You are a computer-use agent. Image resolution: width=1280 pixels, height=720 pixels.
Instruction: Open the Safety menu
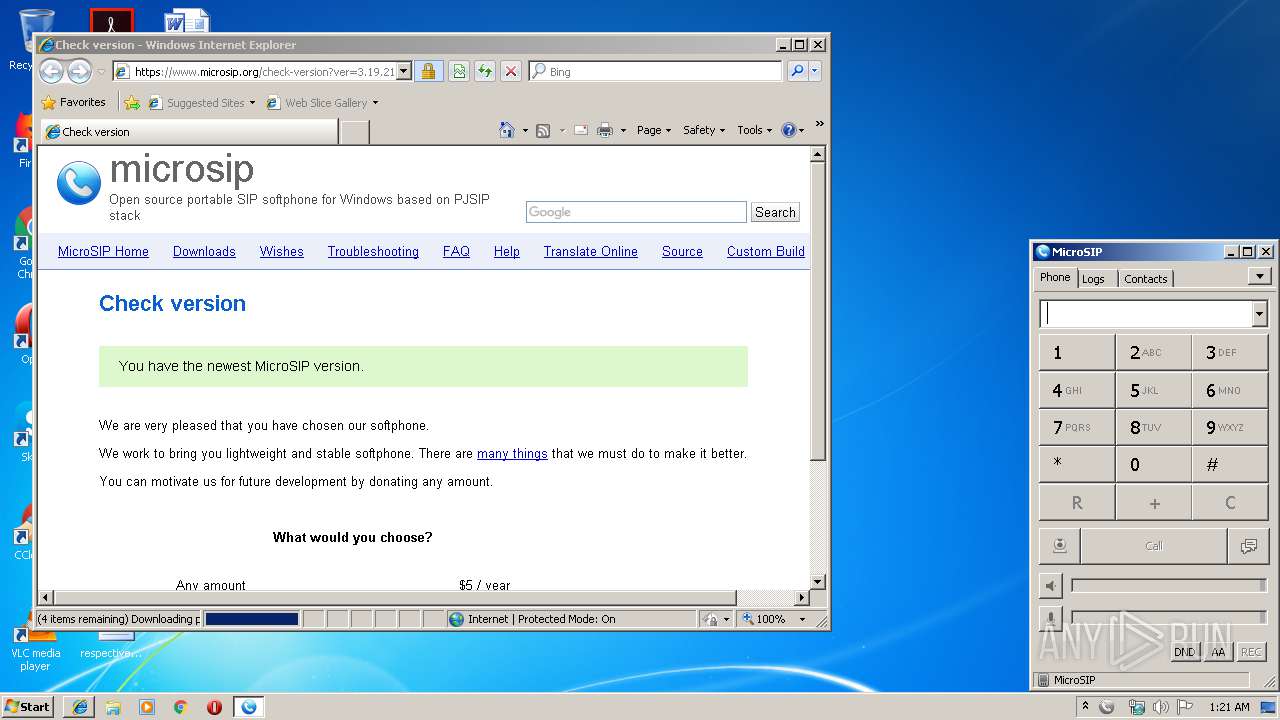pos(704,130)
